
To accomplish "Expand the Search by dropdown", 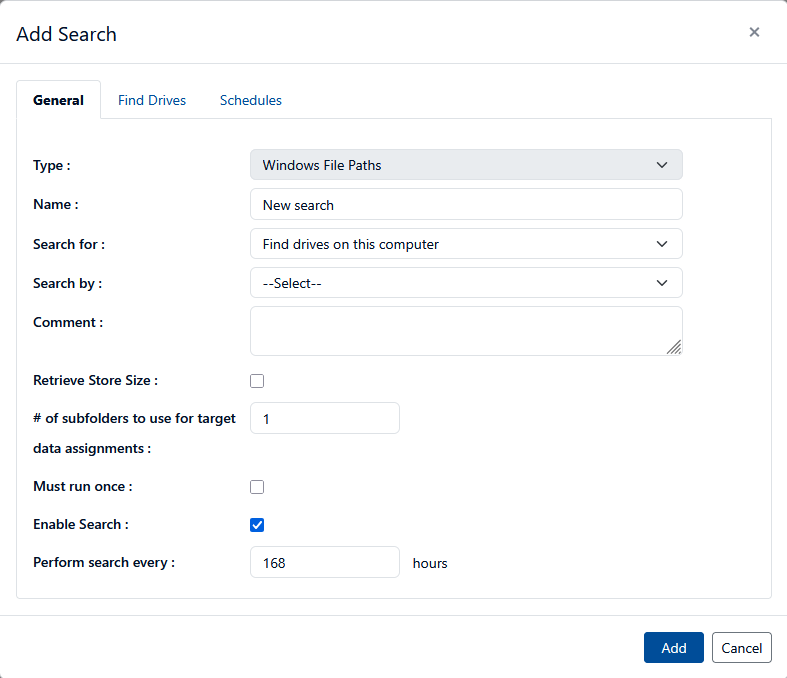I will (466, 283).
